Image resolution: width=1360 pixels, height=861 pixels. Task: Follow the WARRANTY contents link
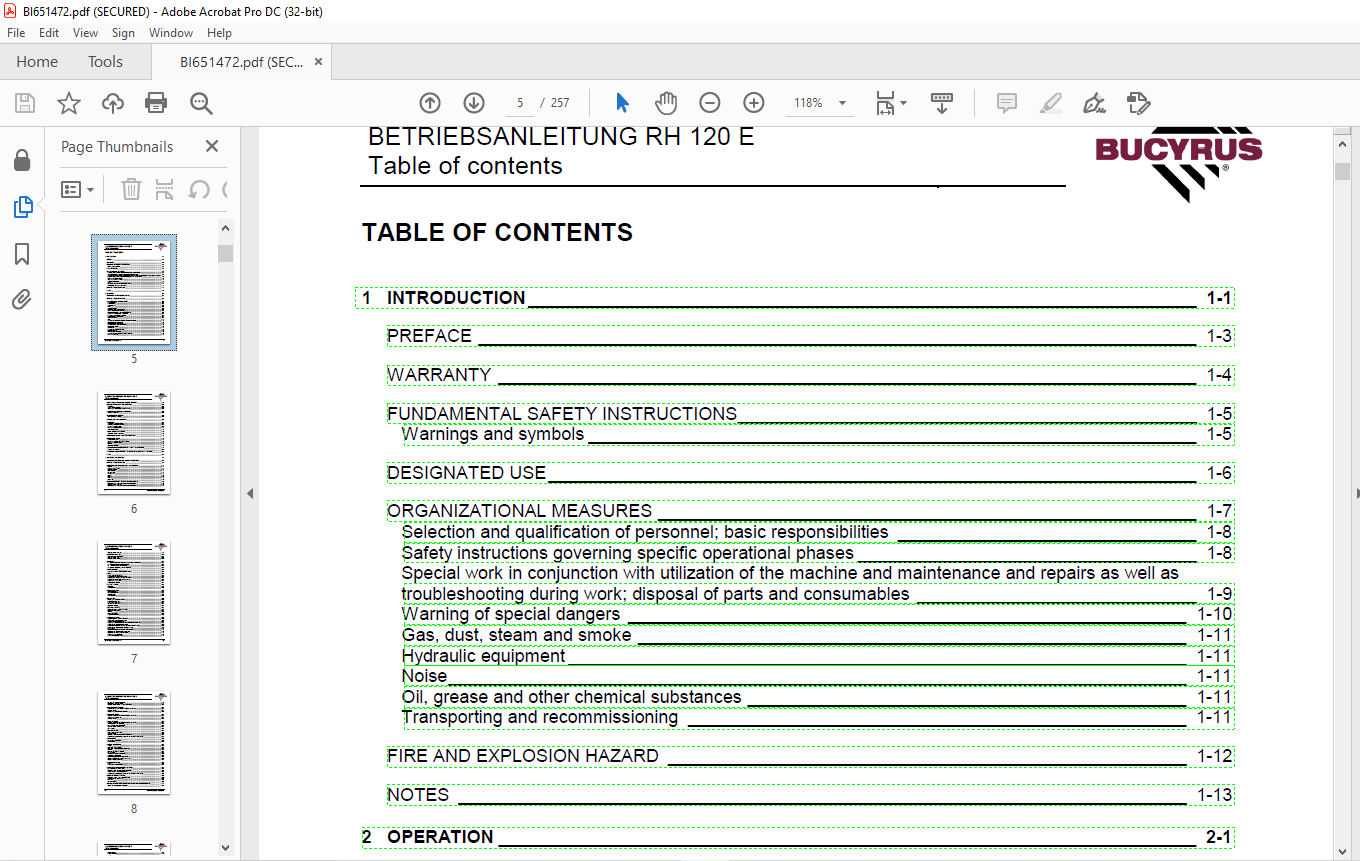tap(811, 375)
